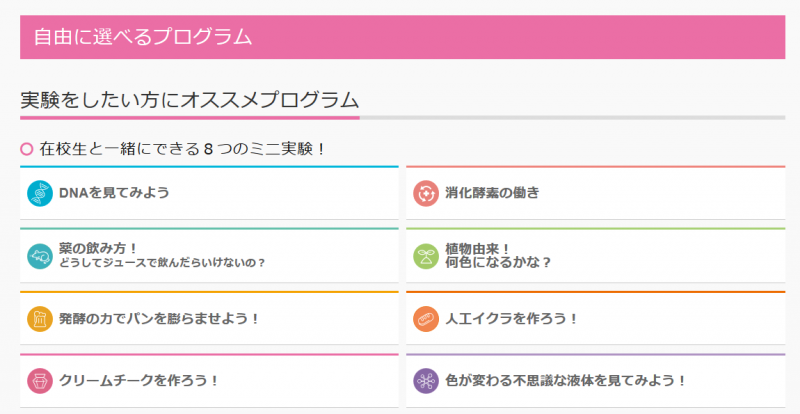Screen dimensions: 800x414
Task: Click the orange bread fermentation icon
Action: coord(40,319)
